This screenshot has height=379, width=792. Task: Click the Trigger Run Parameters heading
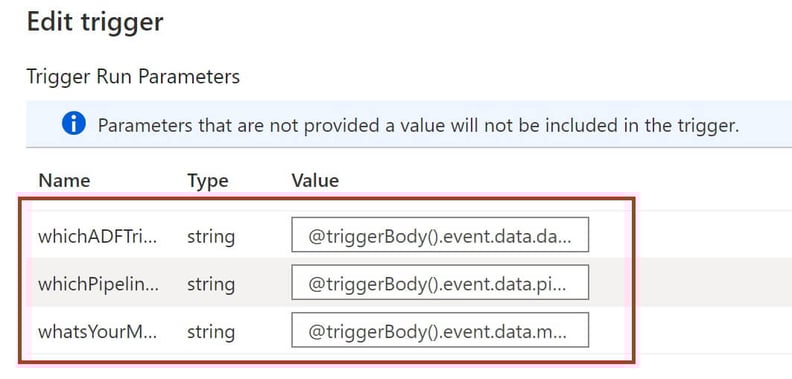133,77
